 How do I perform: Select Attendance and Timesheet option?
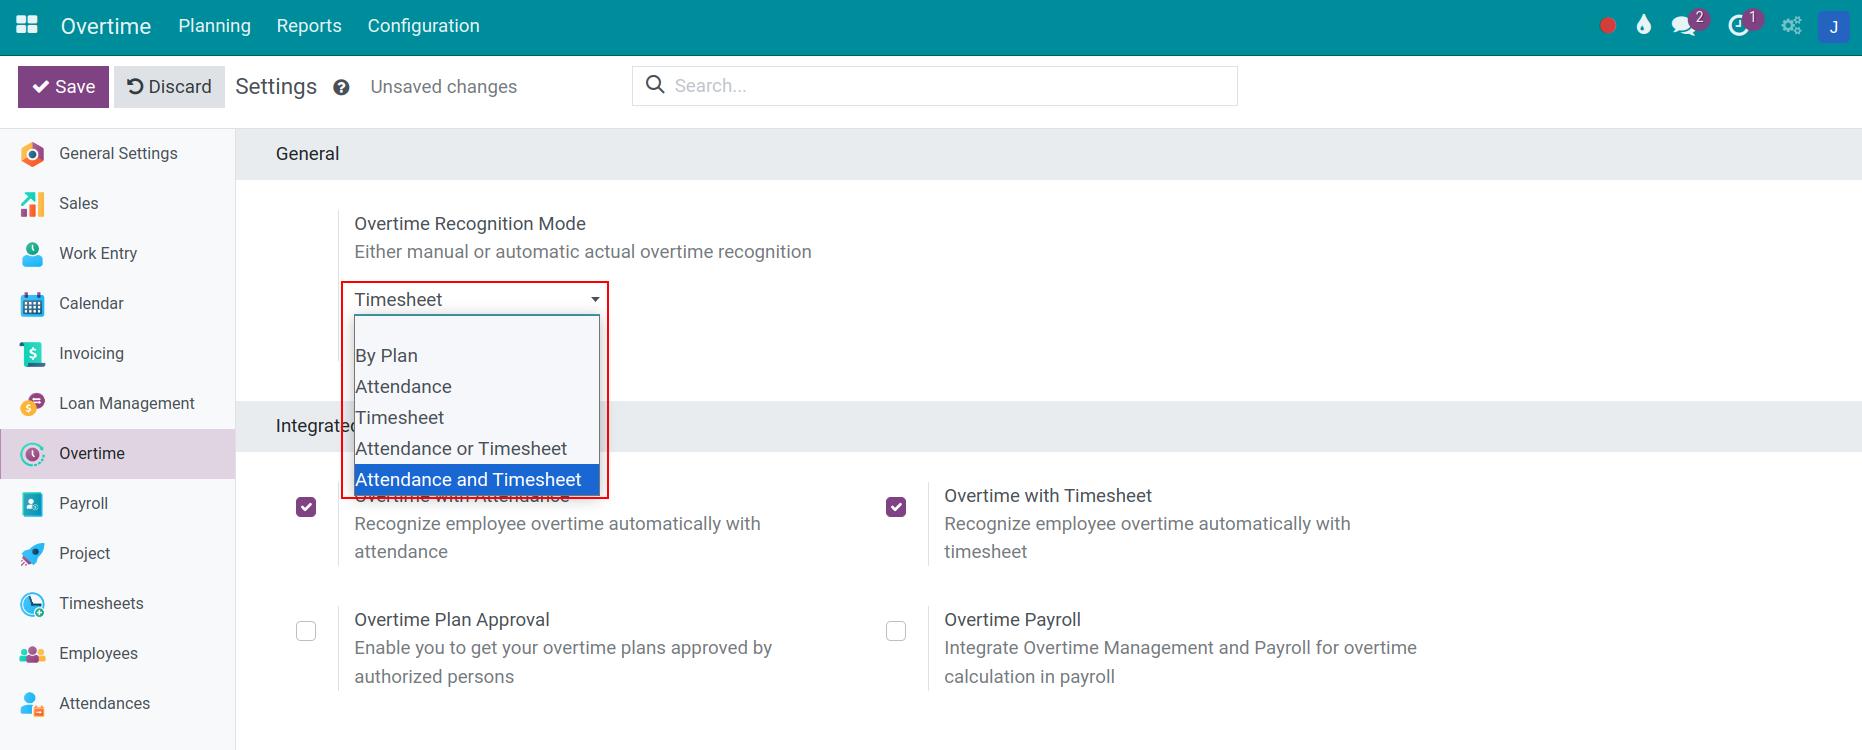(477, 480)
